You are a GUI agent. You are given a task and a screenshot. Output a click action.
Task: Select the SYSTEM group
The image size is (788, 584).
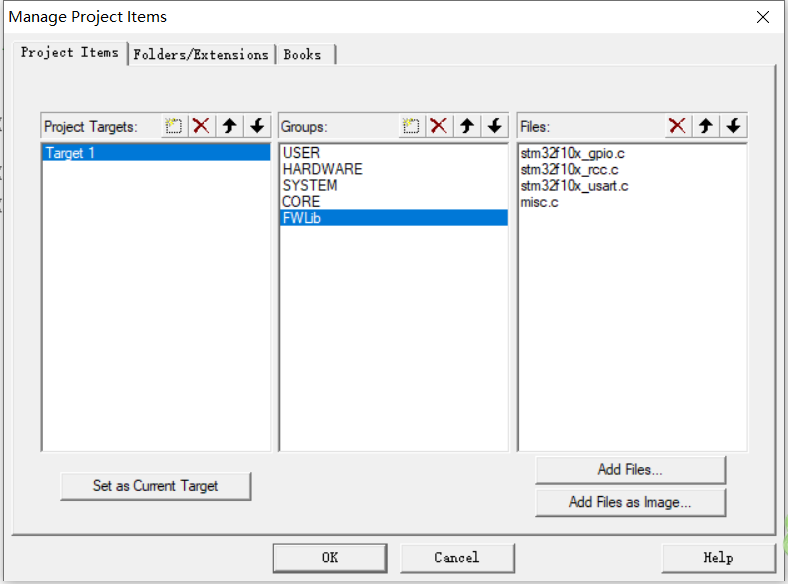coord(393,185)
